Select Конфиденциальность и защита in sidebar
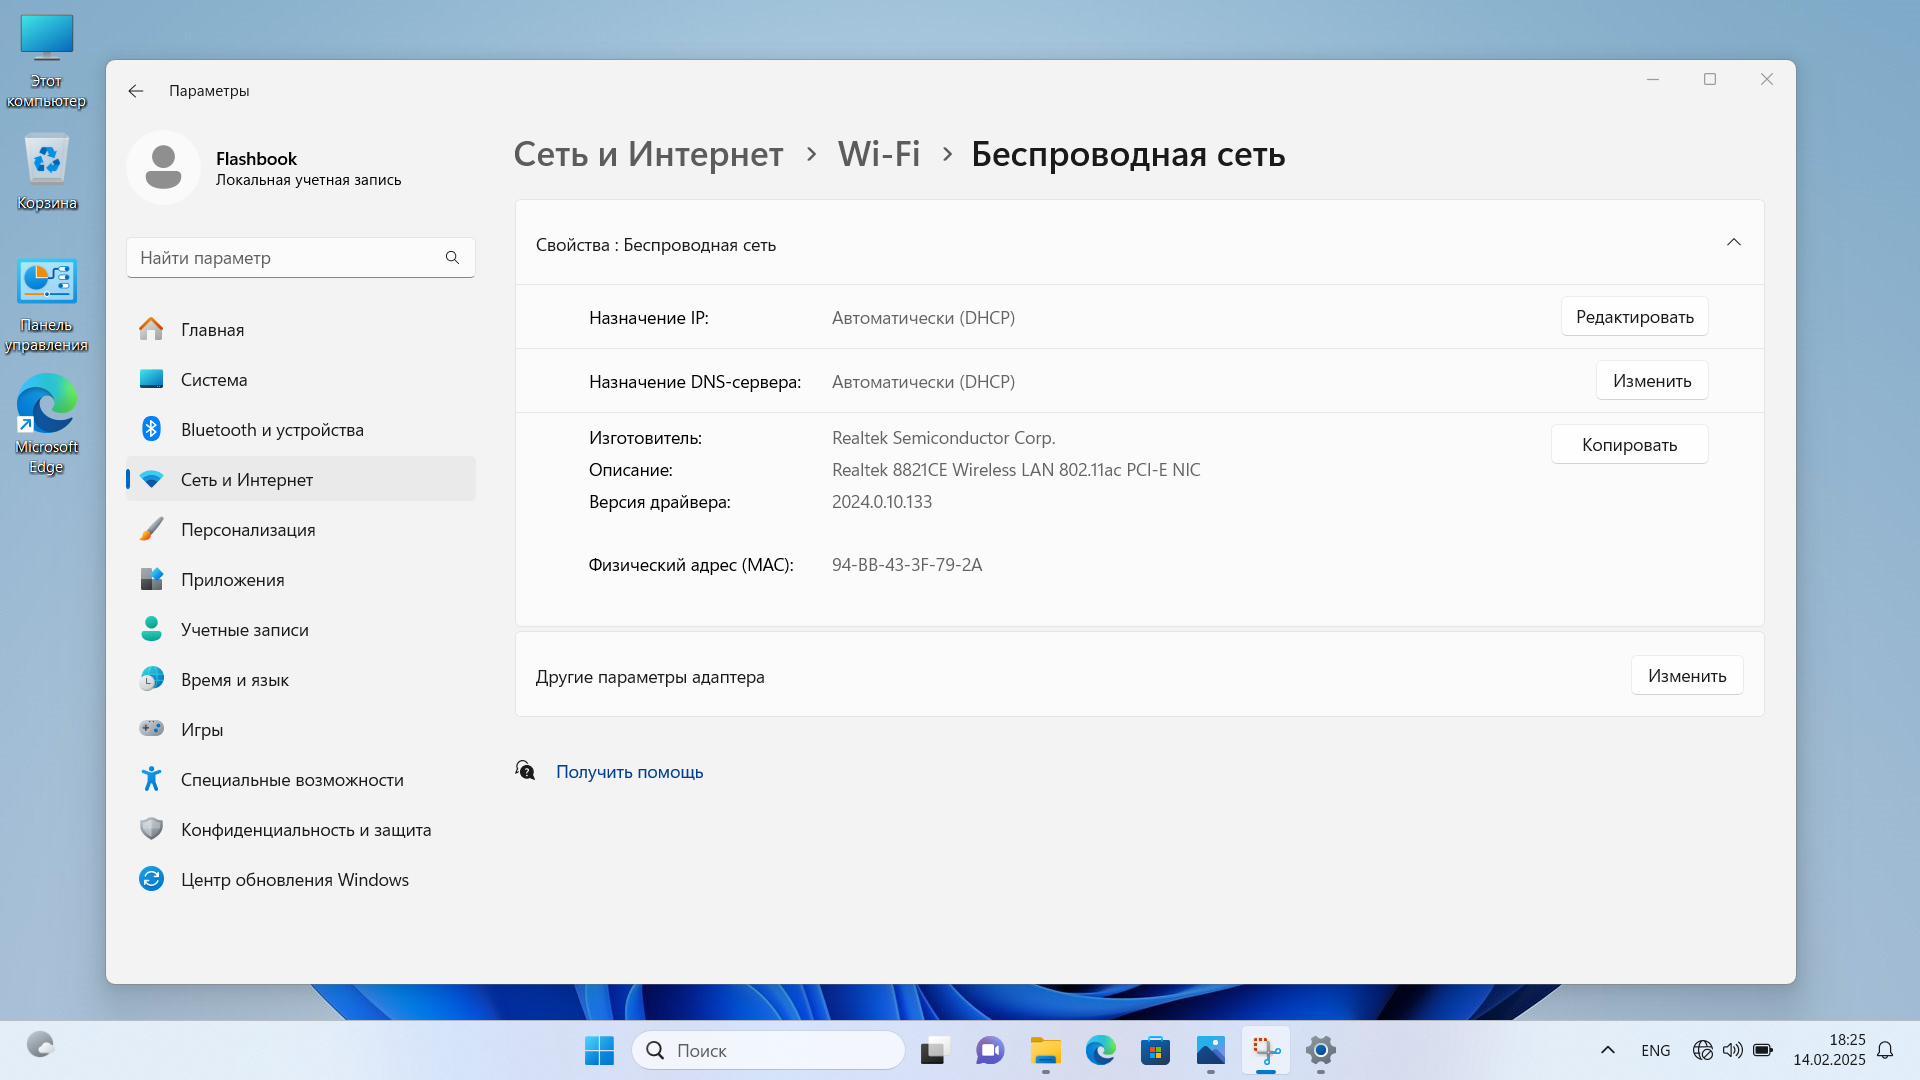This screenshot has width=1920, height=1080. pyautogui.click(x=305, y=830)
